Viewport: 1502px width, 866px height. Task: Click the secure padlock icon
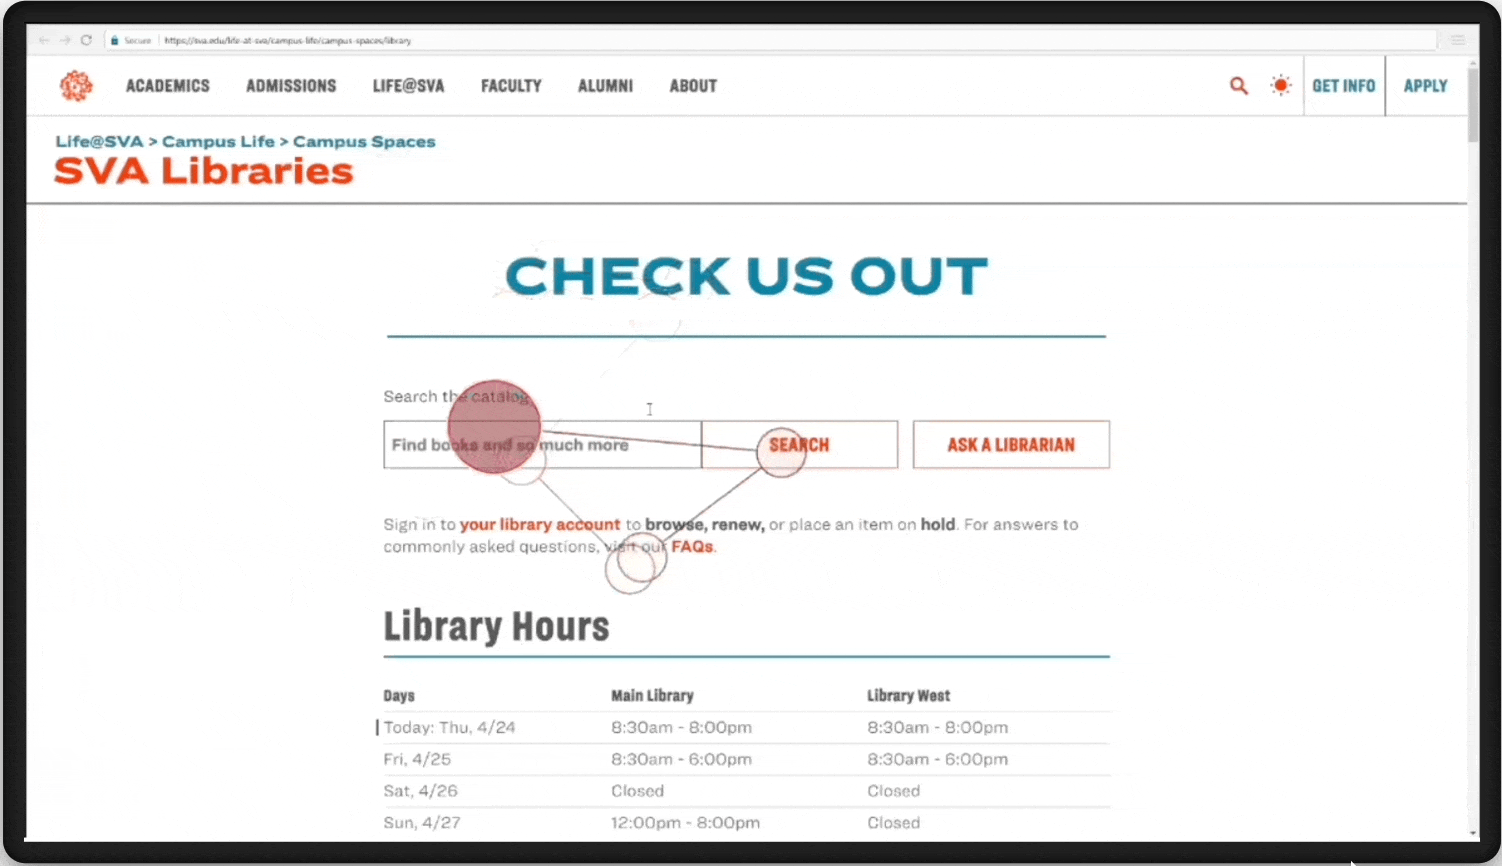click(x=115, y=41)
